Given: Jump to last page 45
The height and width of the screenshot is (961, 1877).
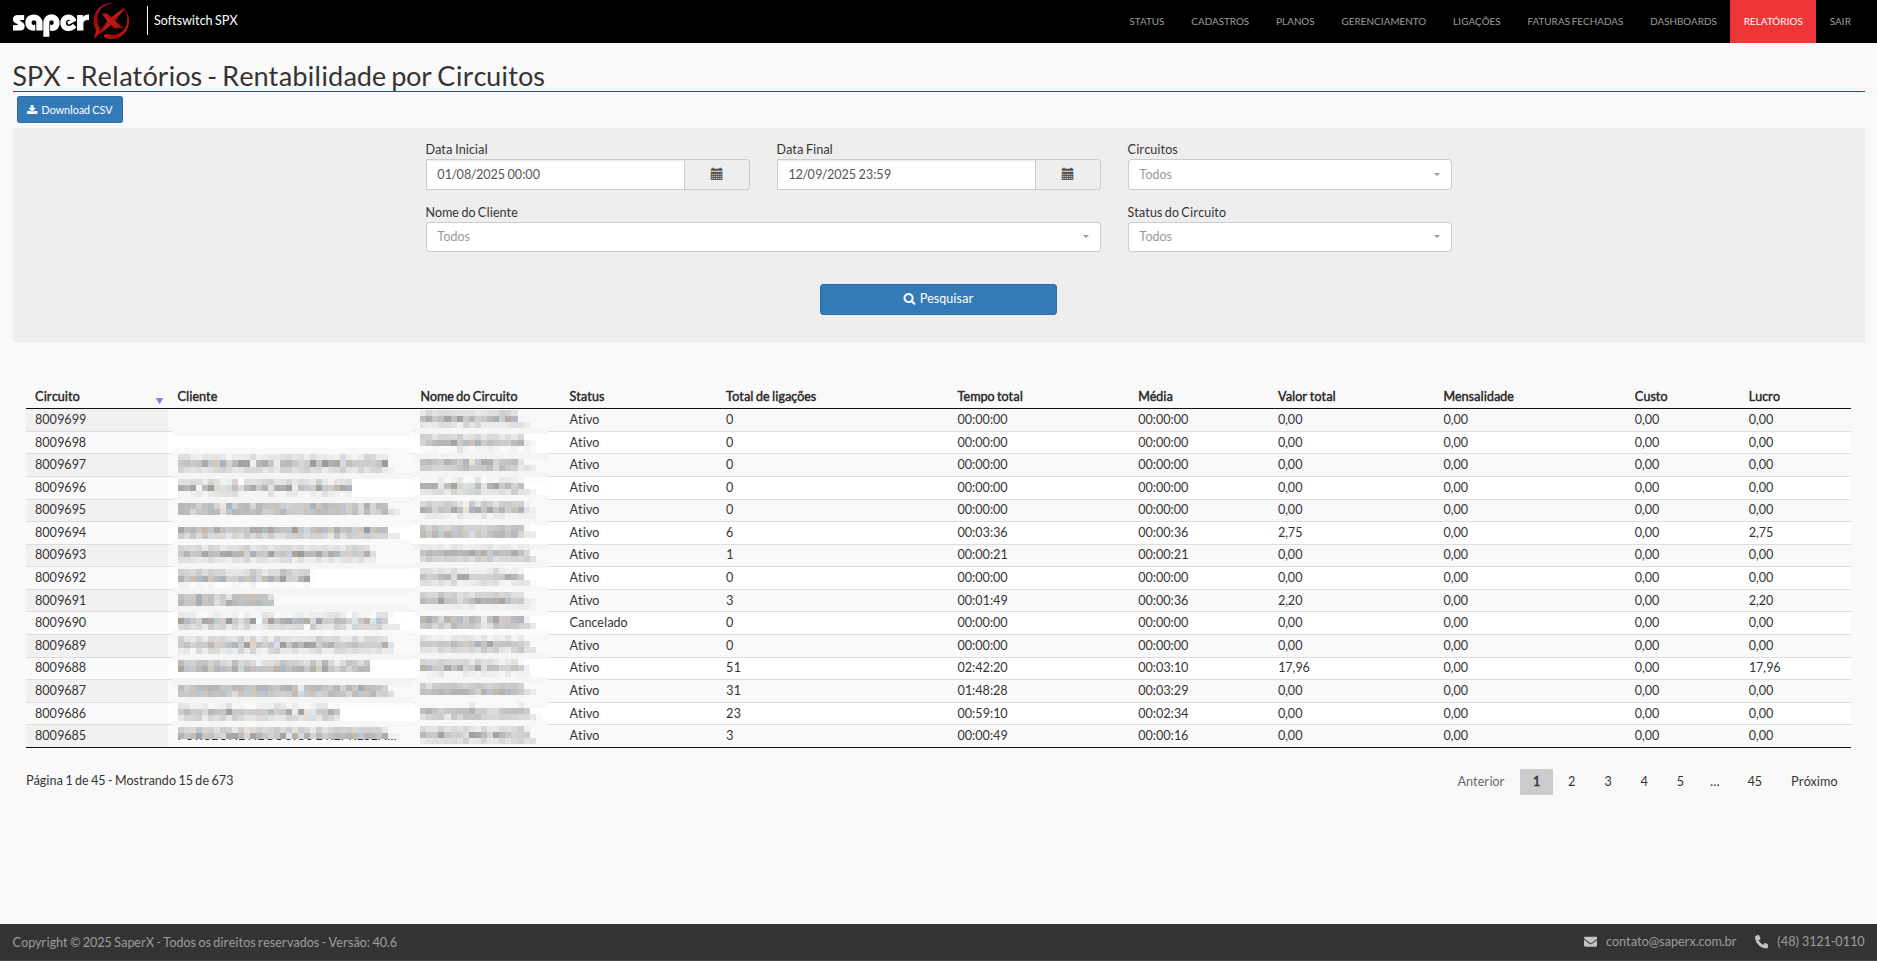Looking at the screenshot, I should (x=1754, y=781).
